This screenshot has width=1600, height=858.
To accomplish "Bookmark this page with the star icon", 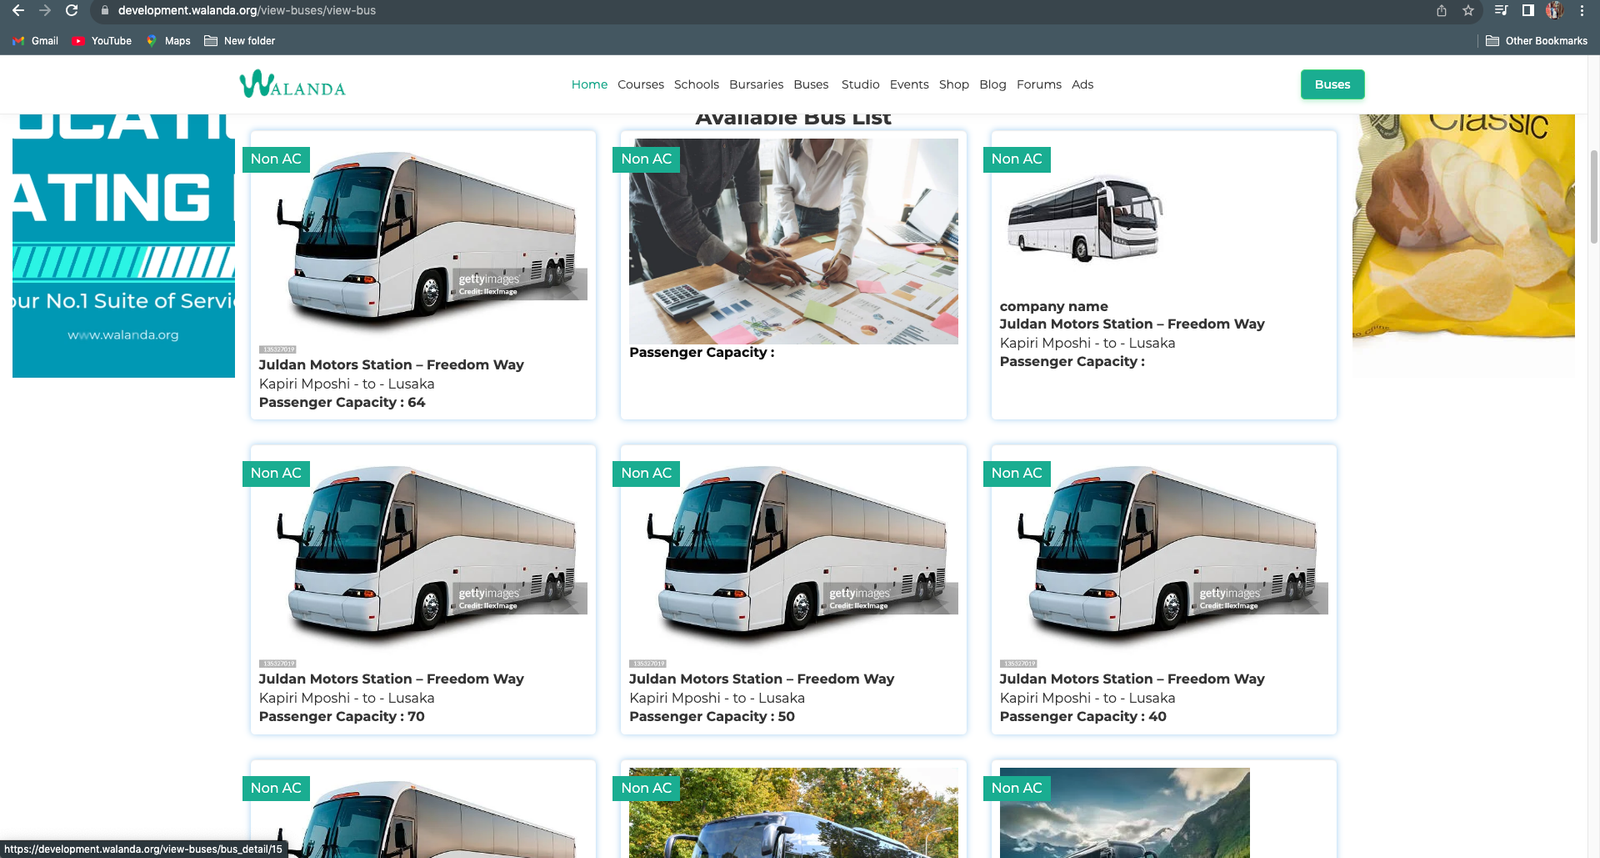I will click(1468, 10).
